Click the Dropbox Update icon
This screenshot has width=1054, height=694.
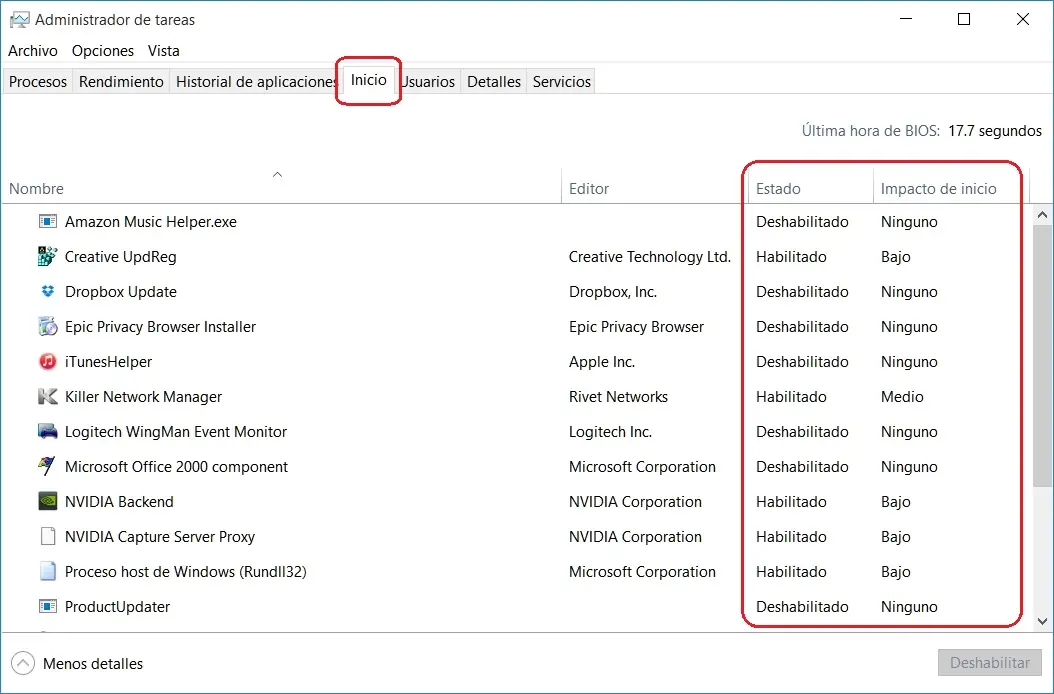click(x=48, y=291)
